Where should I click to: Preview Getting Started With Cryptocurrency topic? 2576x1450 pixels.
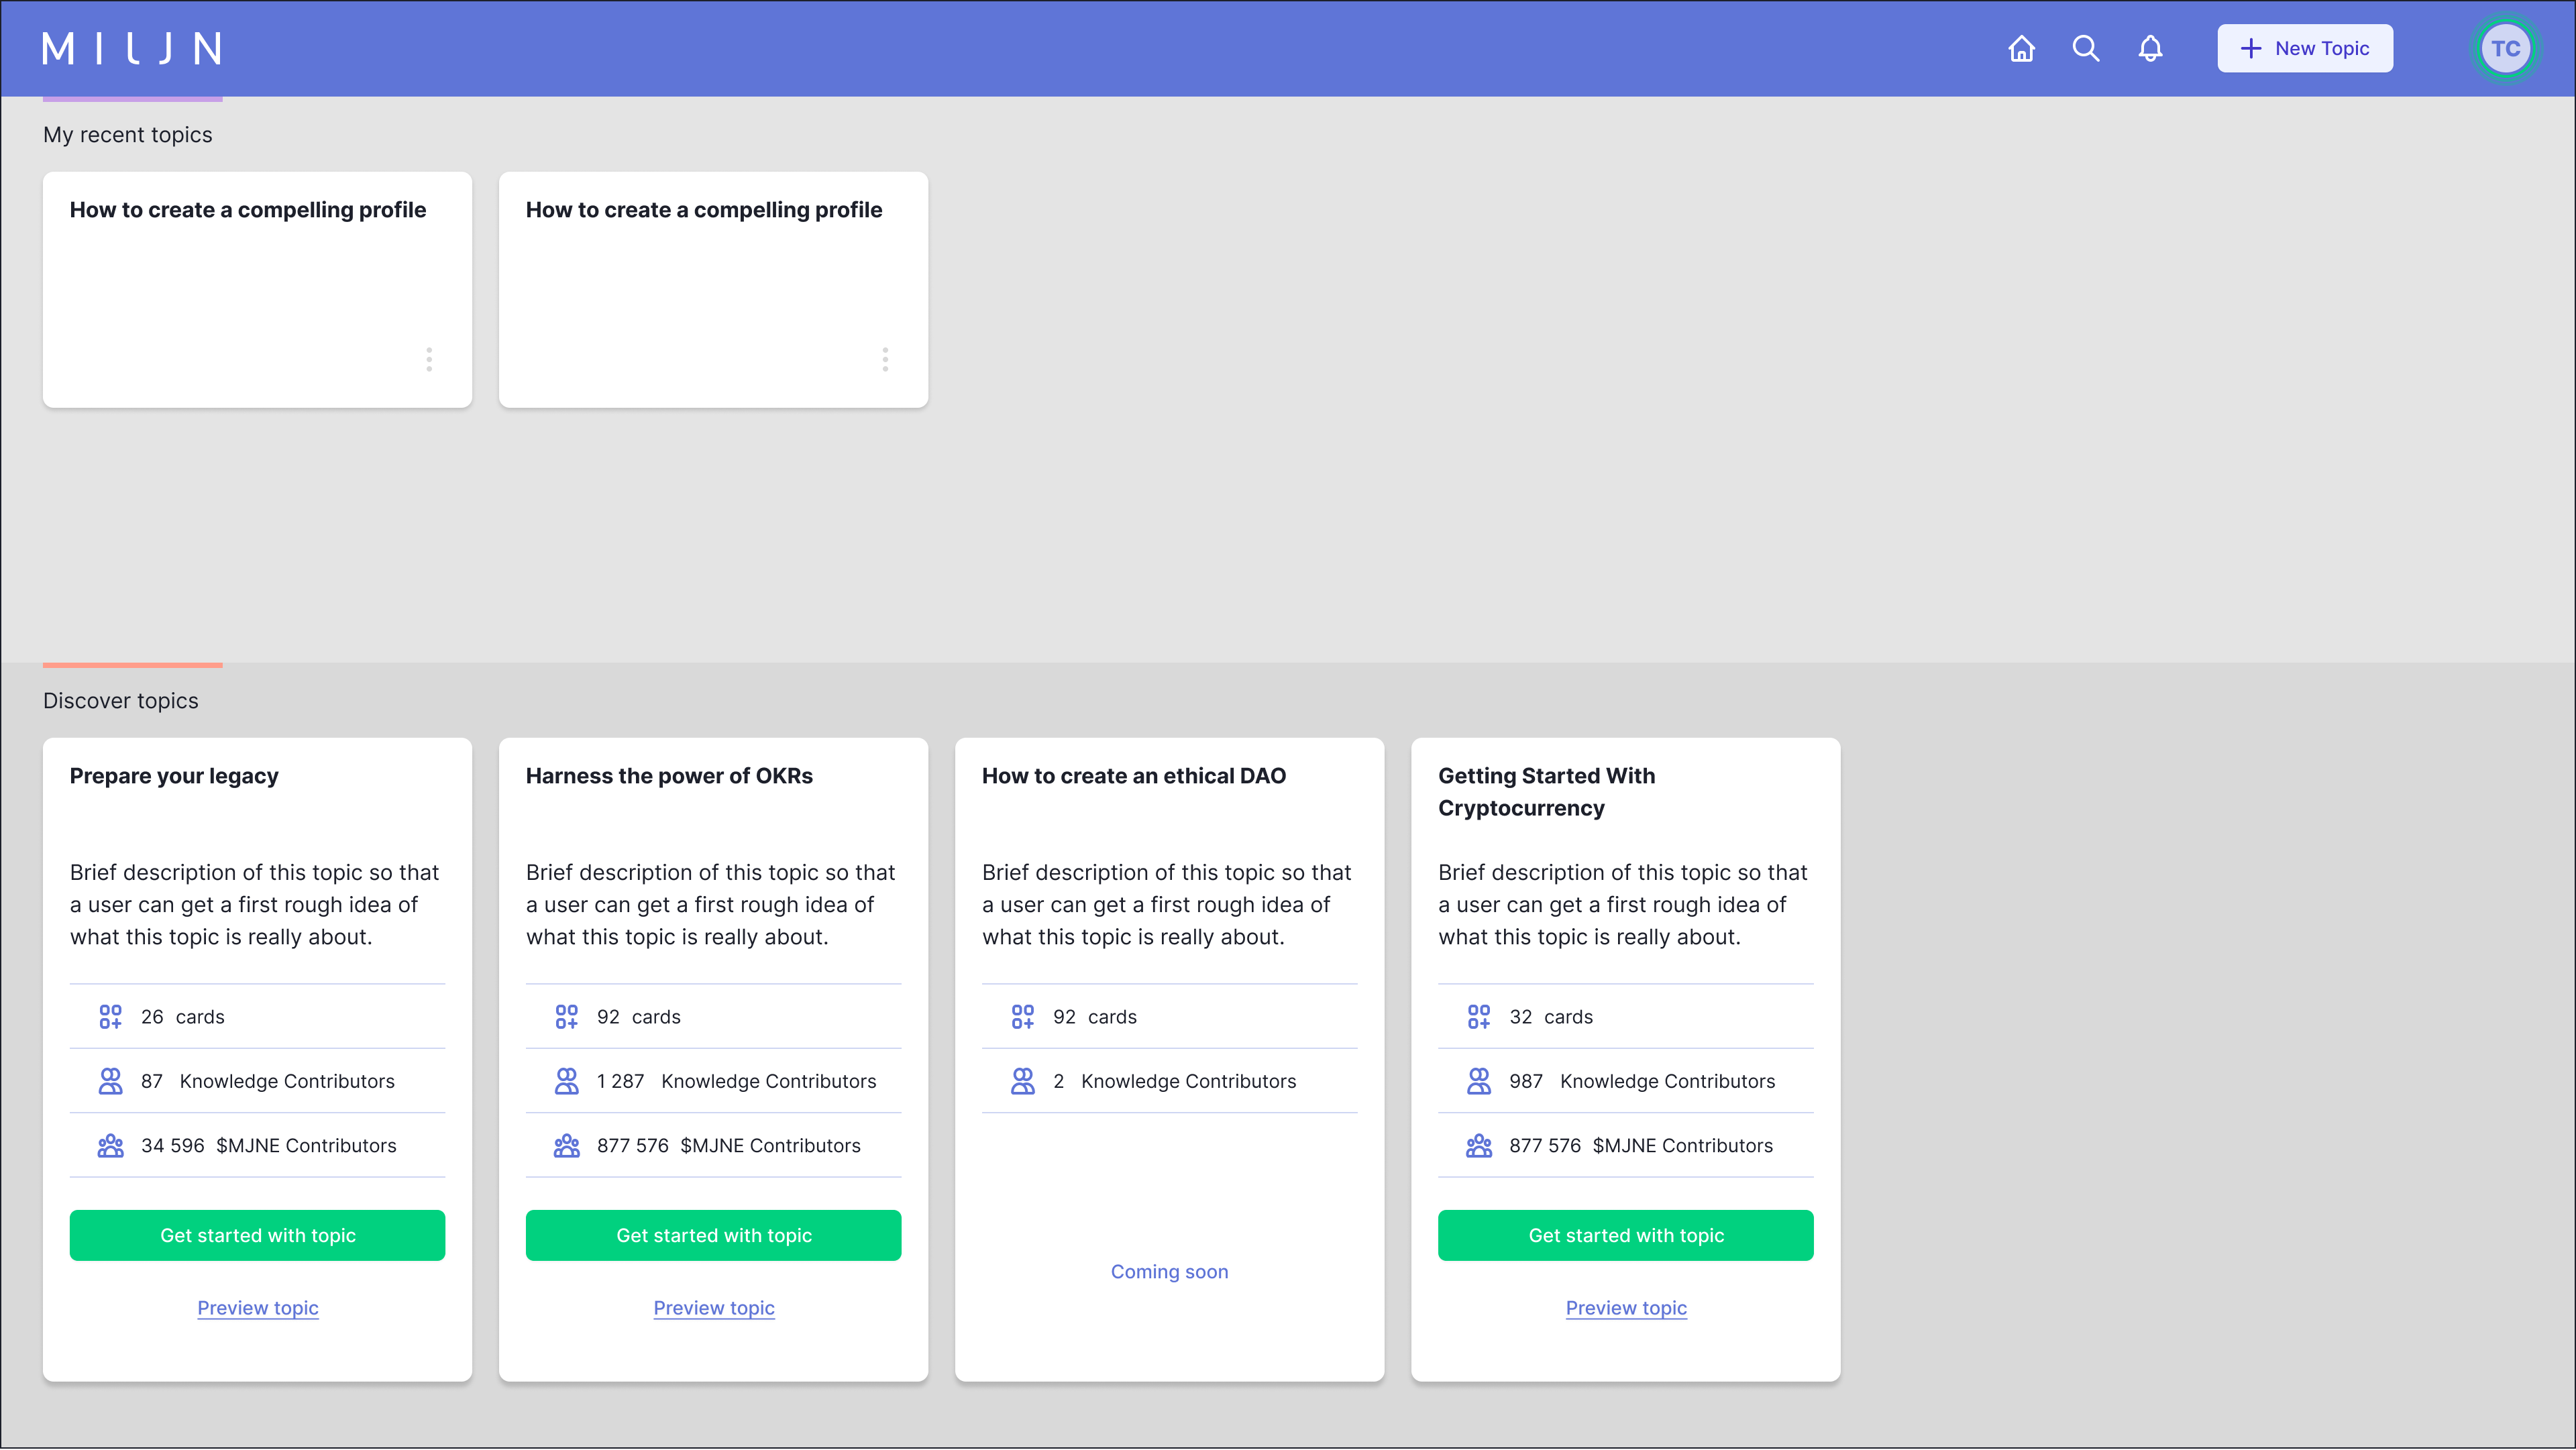(1625, 1308)
